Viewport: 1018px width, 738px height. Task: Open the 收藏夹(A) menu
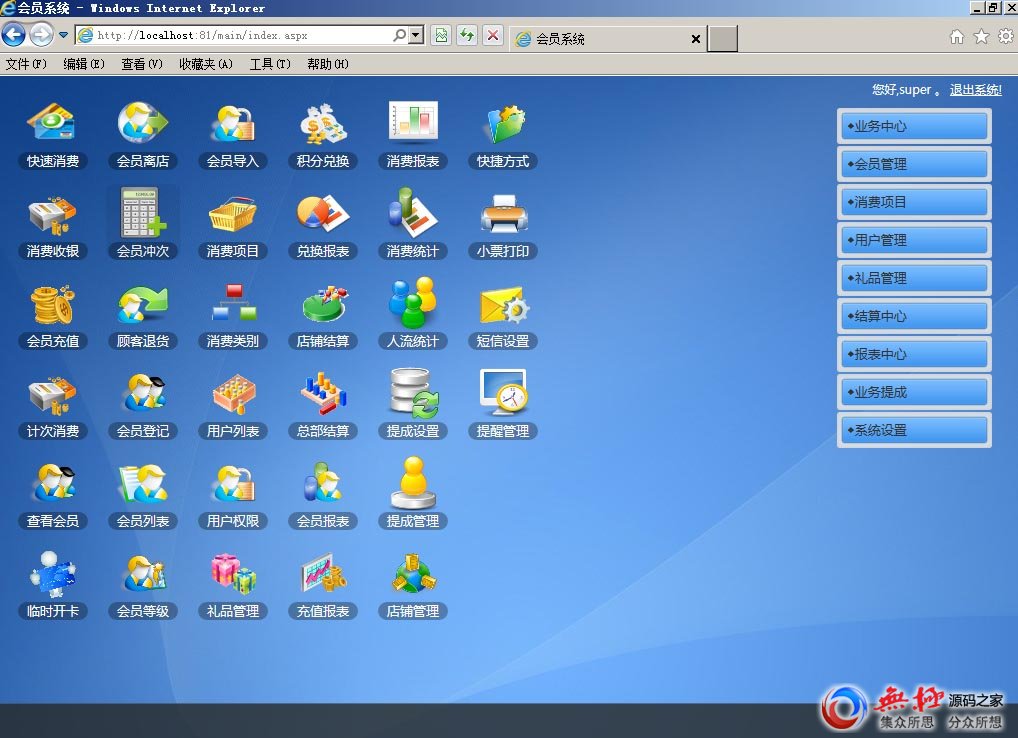tap(206, 64)
